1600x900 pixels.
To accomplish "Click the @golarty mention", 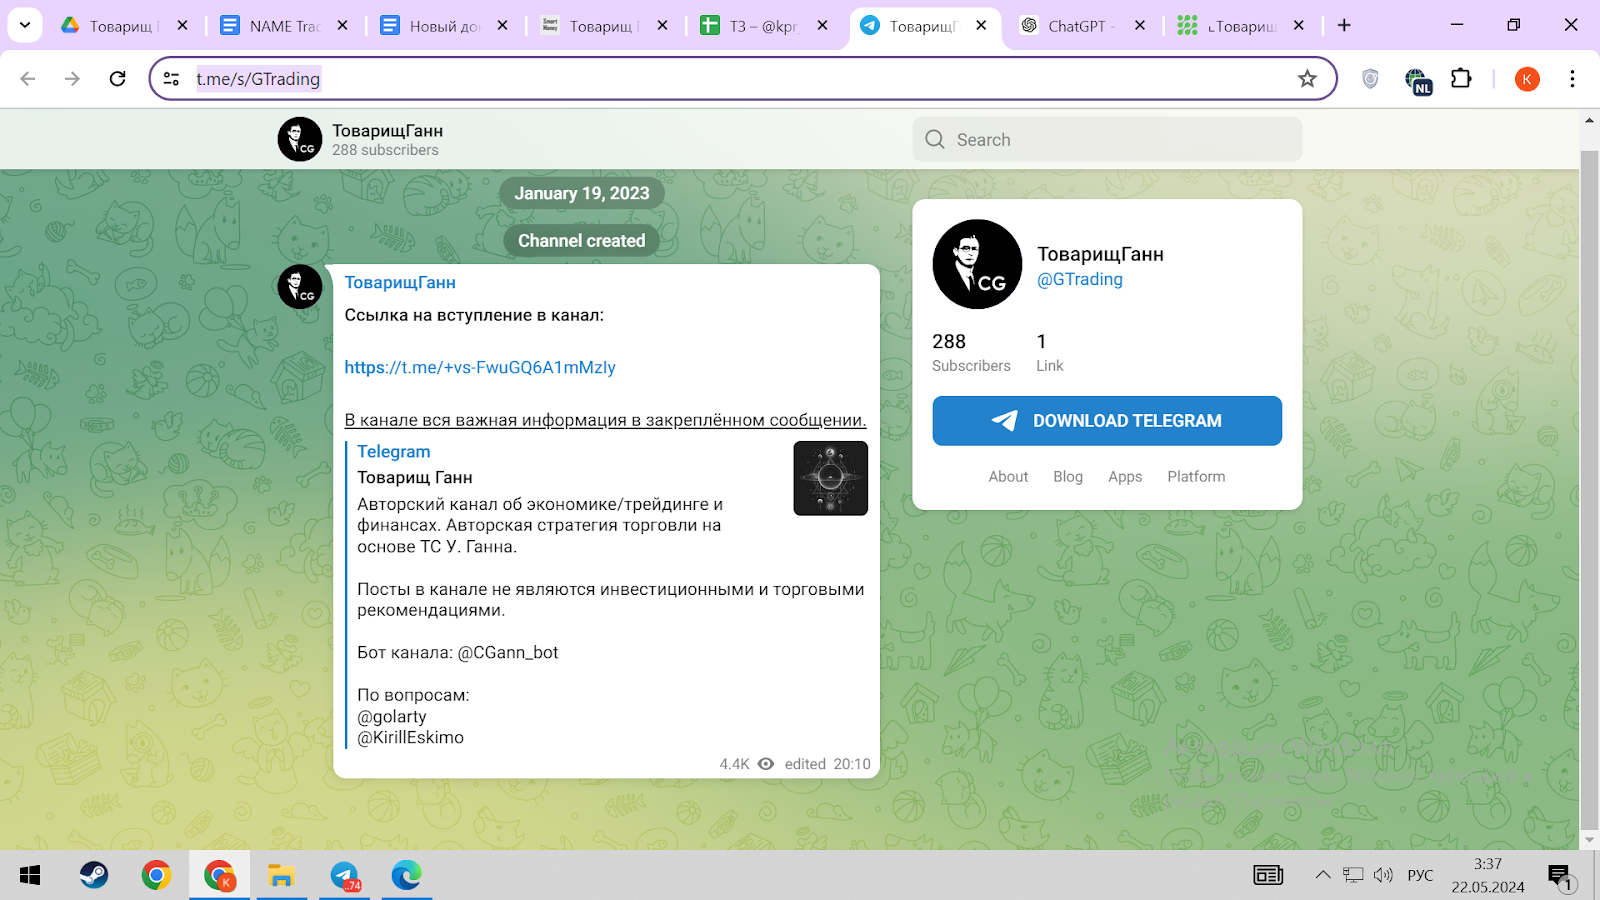I will (392, 717).
